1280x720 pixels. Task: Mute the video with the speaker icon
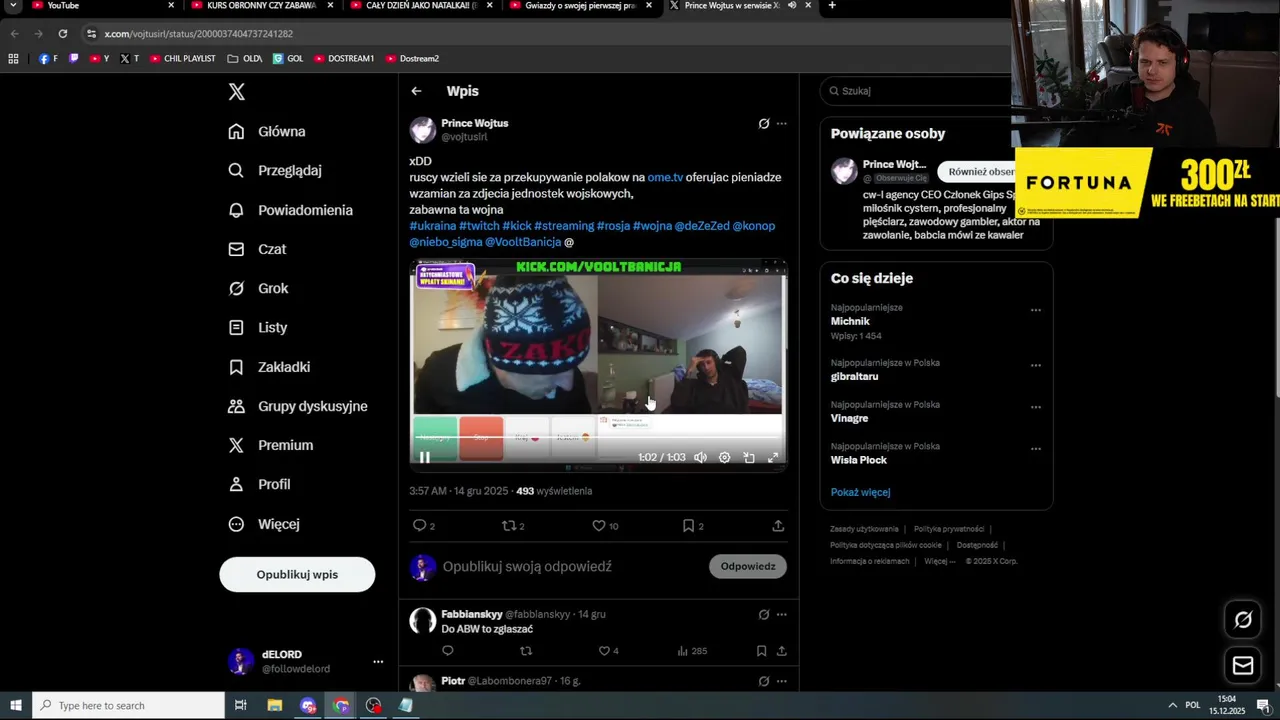coord(700,457)
